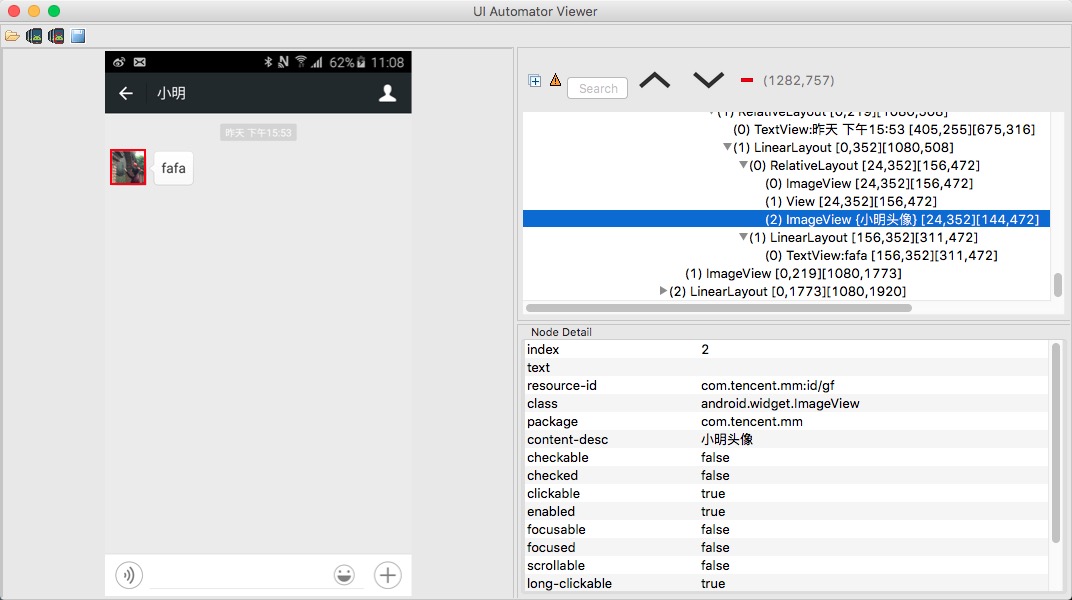This screenshot has height=600, width=1072.
Task: Go to next search result (down chevron)
Action: point(708,81)
